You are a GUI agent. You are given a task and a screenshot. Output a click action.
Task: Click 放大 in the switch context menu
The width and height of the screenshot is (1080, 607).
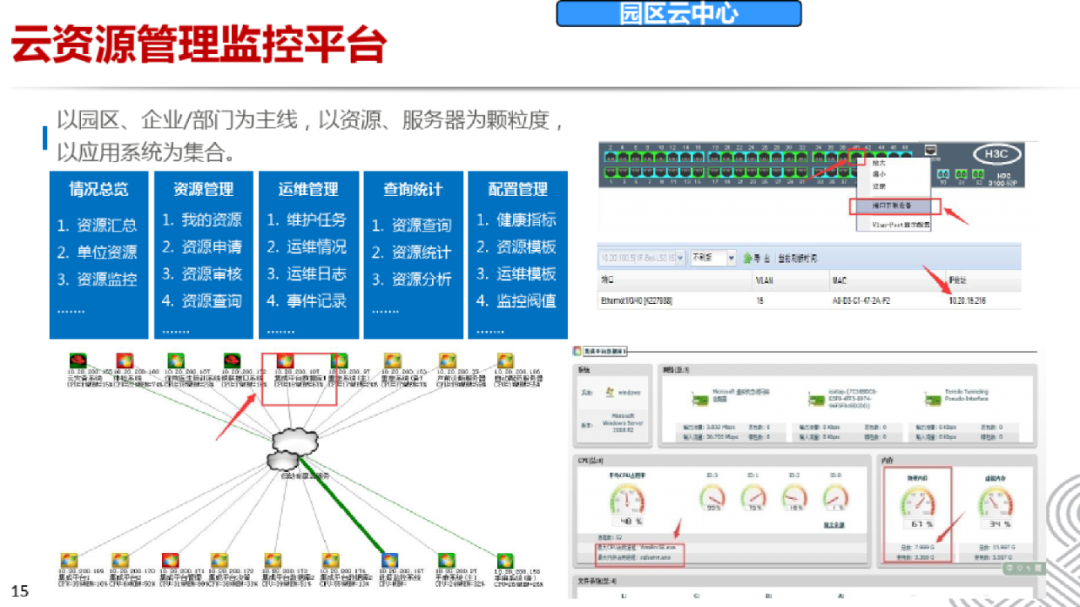pos(878,163)
